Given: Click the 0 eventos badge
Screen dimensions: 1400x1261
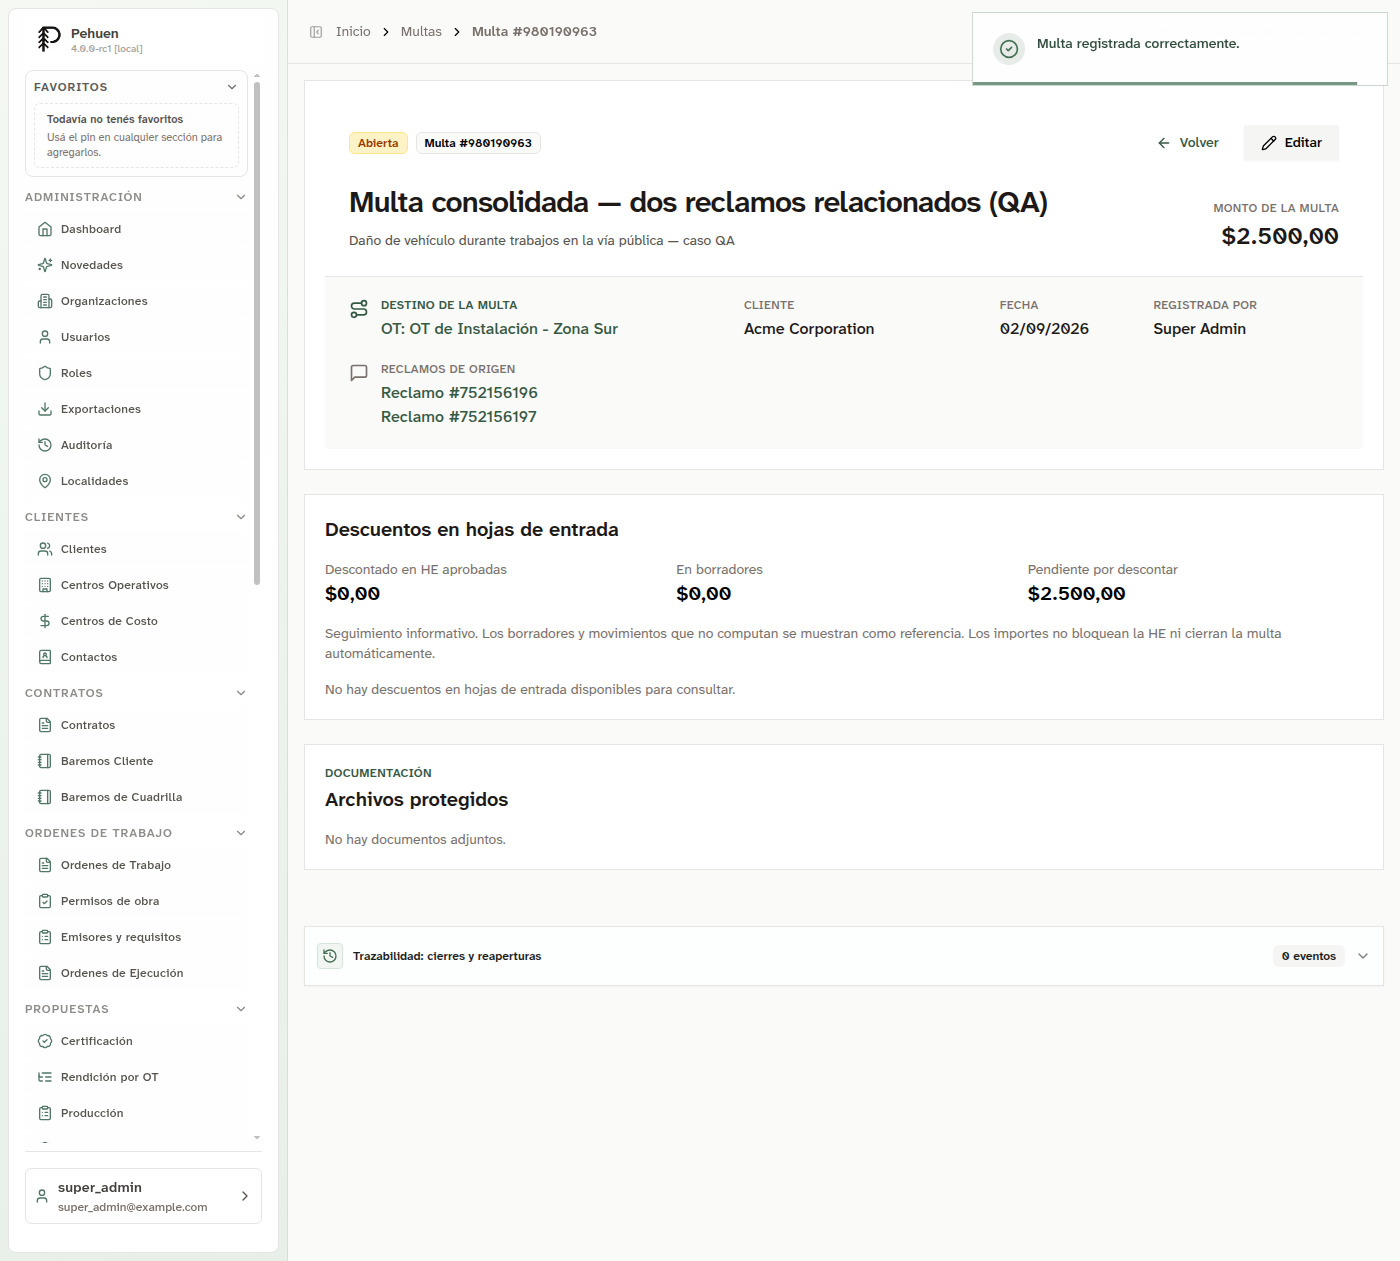Looking at the screenshot, I should pos(1309,956).
